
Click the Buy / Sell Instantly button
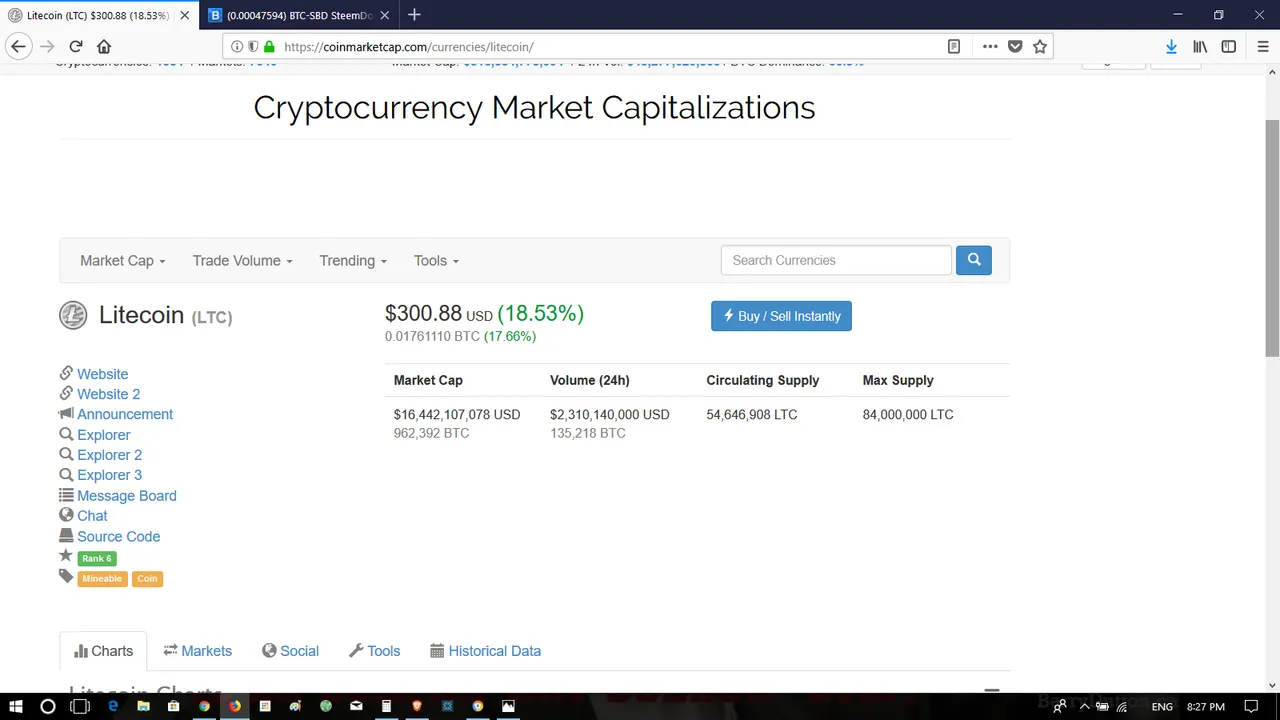(781, 316)
